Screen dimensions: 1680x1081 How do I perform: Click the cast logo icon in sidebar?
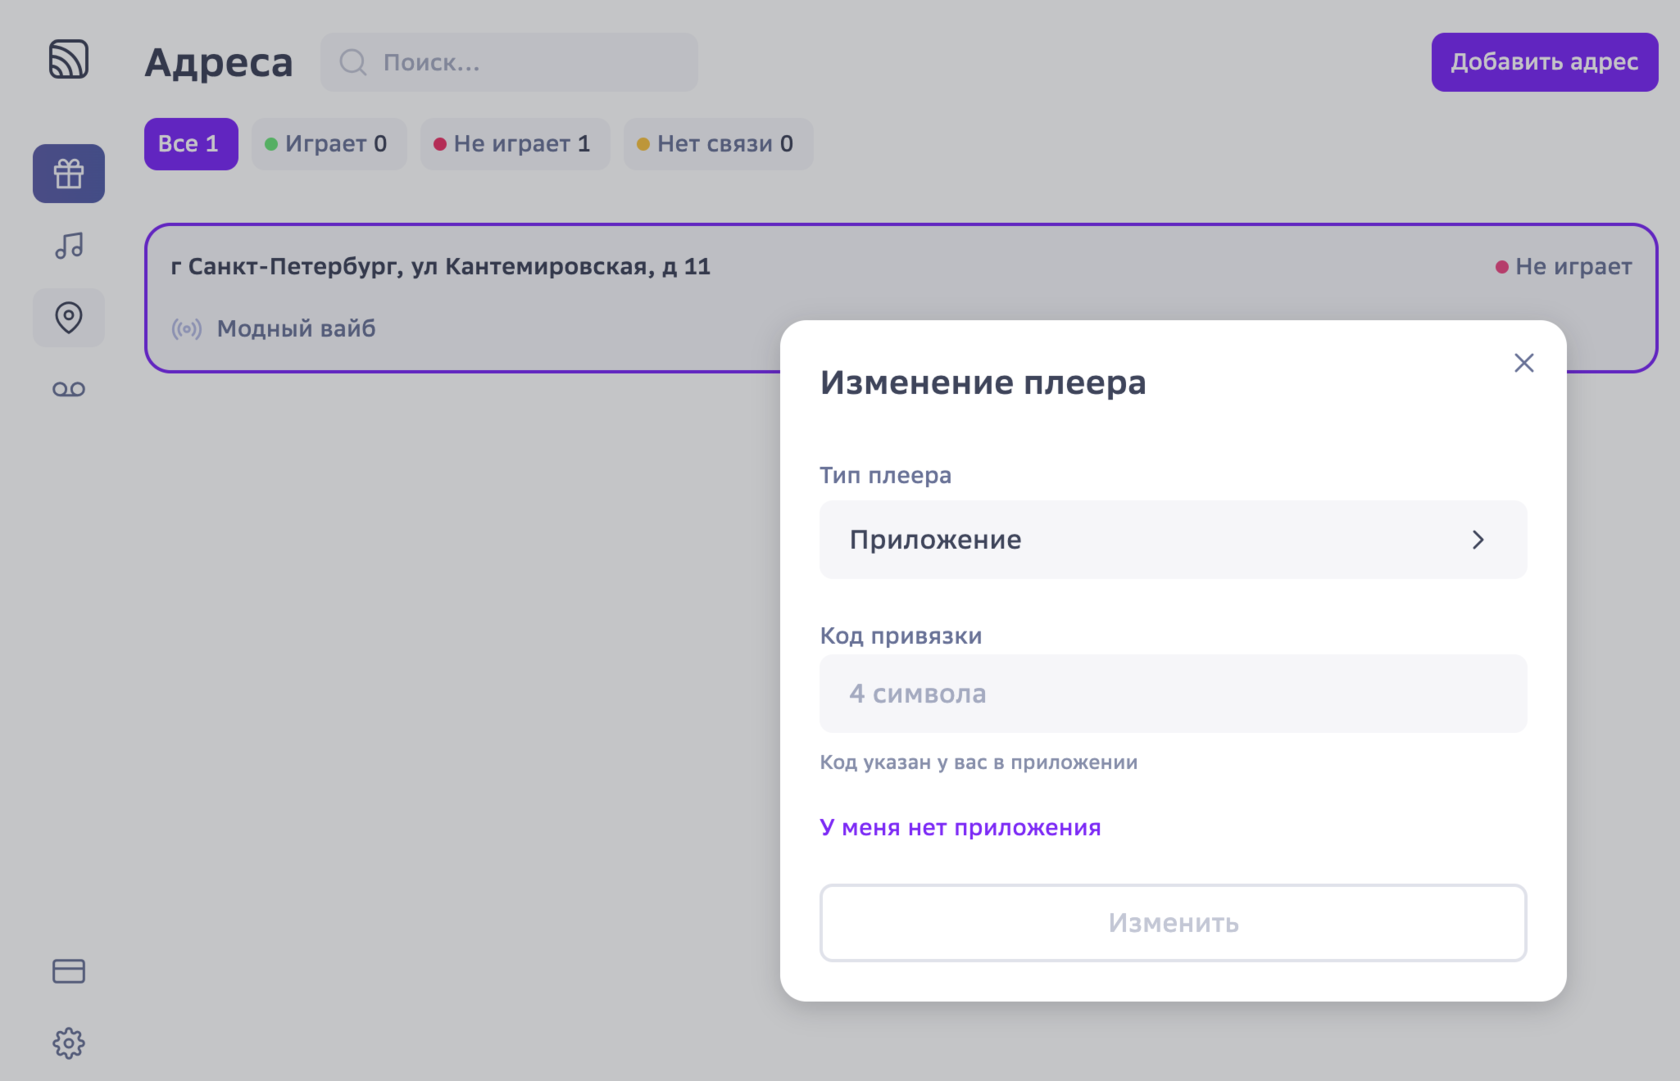(x=68, y=60)
